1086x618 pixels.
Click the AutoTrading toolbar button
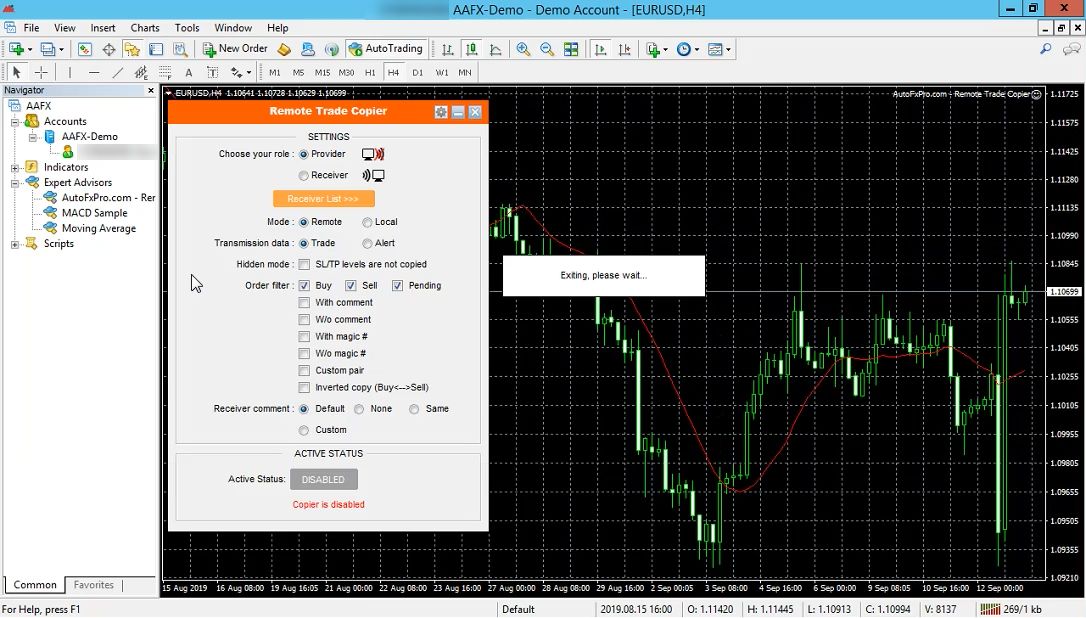pos(386,49)
